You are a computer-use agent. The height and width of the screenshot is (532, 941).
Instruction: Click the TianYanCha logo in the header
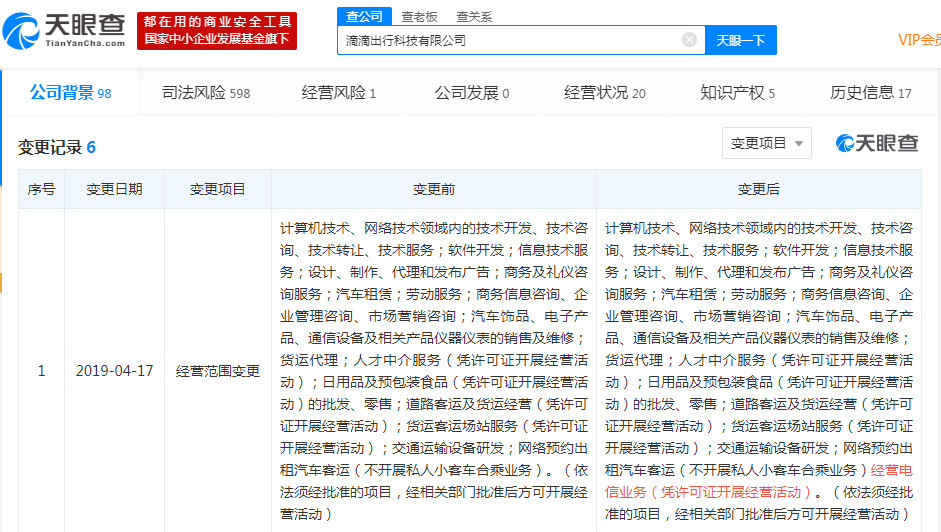point(64,31)
